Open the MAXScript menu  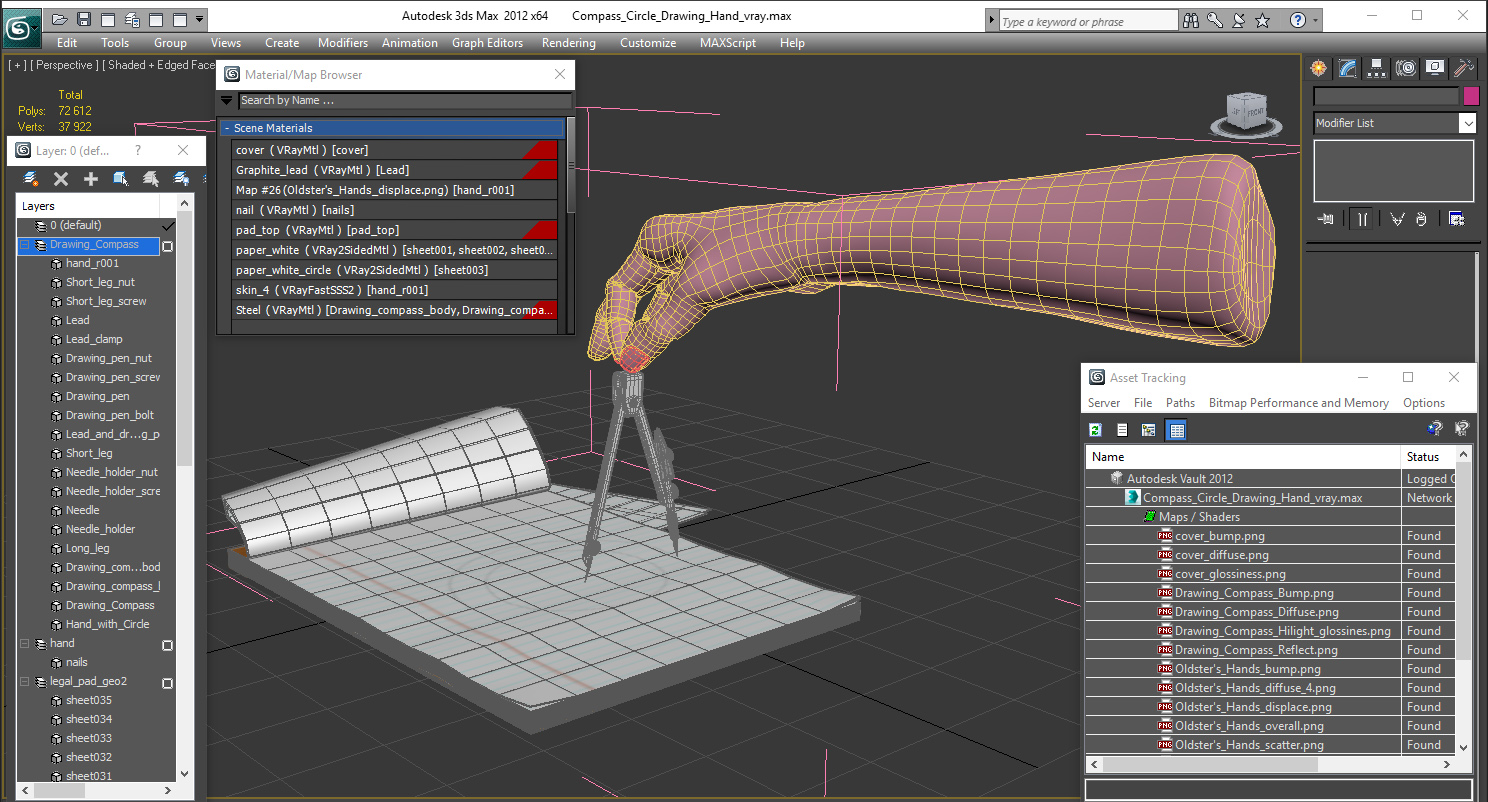[729, 43]
